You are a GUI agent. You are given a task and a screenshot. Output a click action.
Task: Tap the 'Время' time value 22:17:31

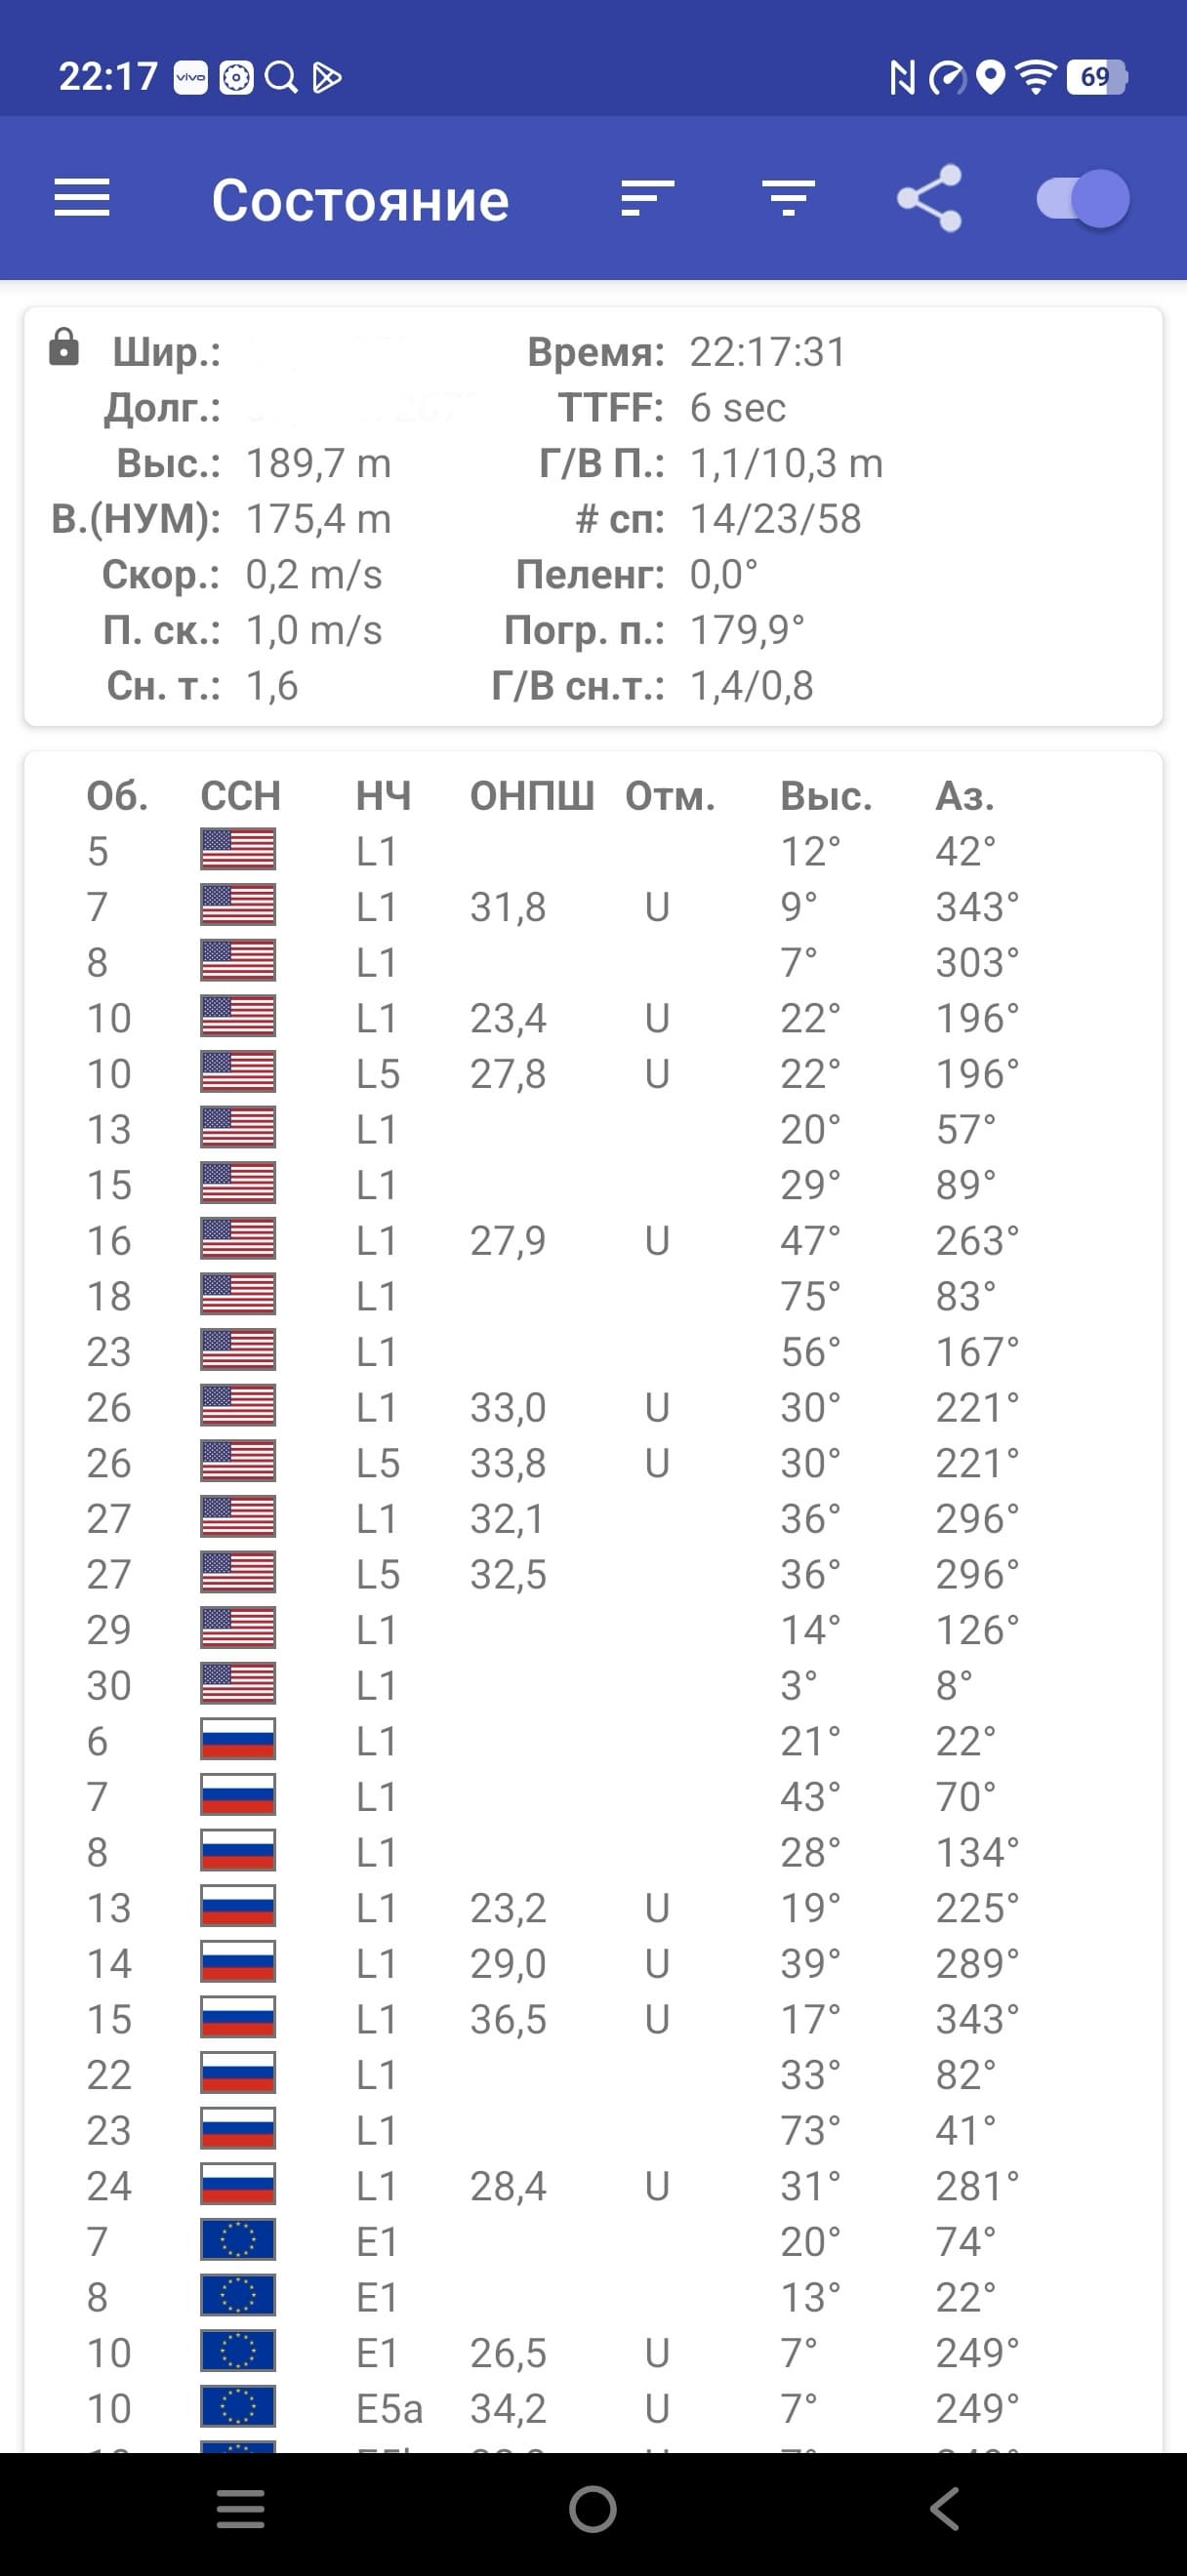point(768,352)
